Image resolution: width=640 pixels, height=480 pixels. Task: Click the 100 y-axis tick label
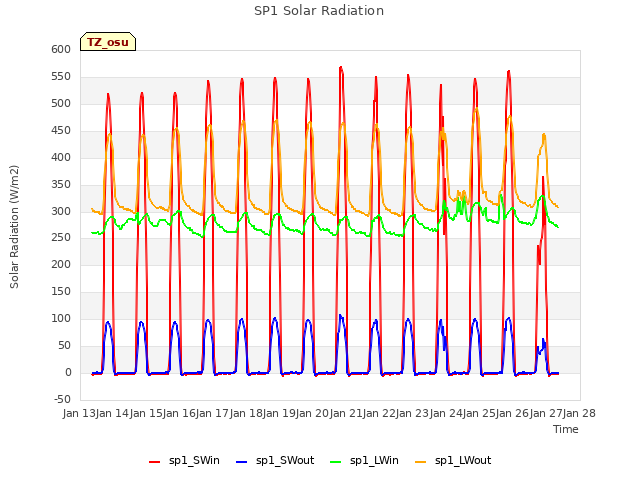pyautogui.click(x=61, y=318)
